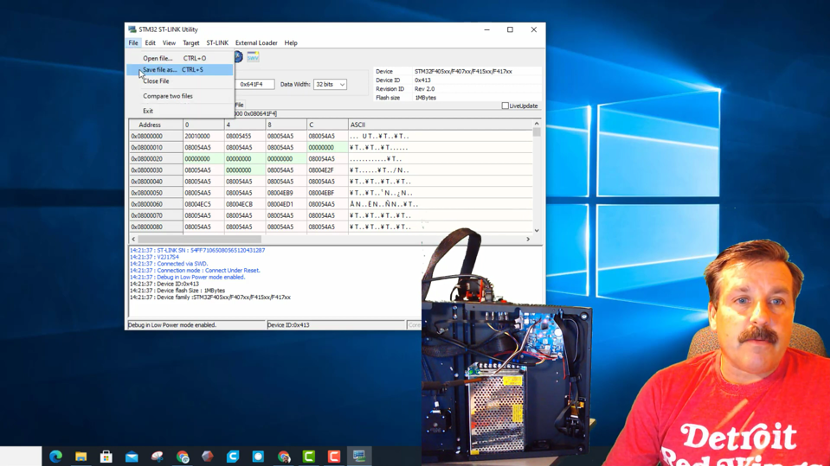Click the second Chrome icon with profile picture
The image size is (830, 466).
(x=284, y=456)
